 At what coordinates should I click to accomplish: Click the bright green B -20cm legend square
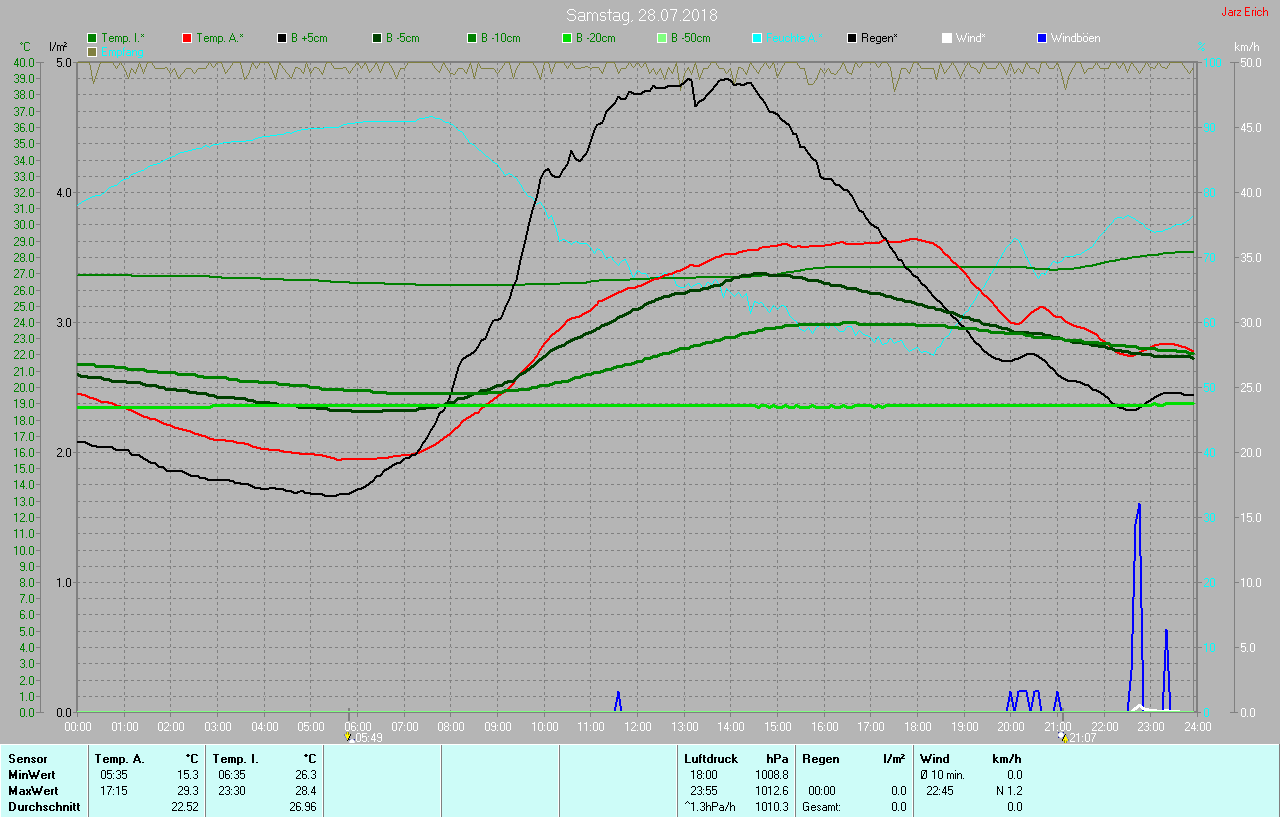(x=567, y=38)
